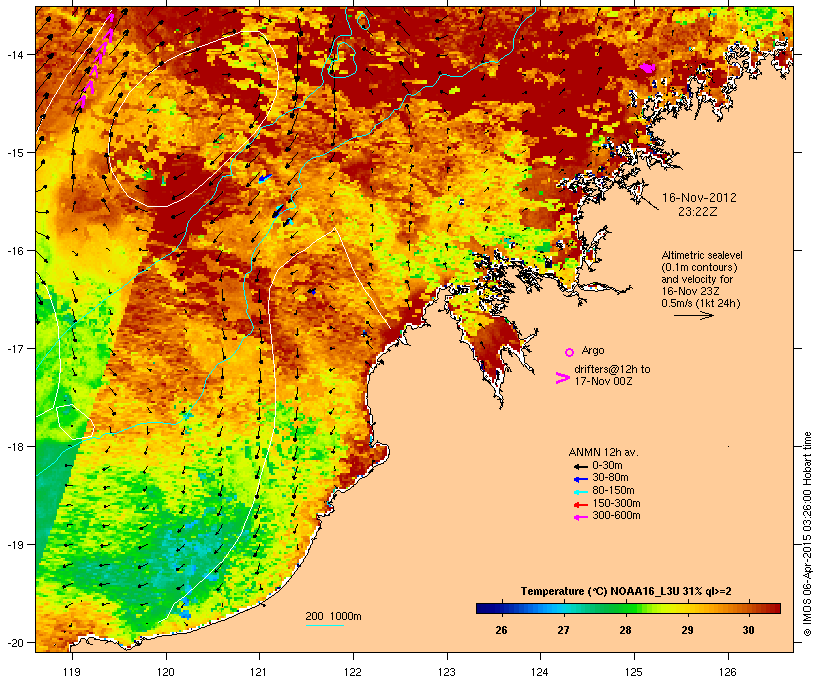
Task: Click the latitude label -20
Action: pyautogui.click(x=14, y=642)
